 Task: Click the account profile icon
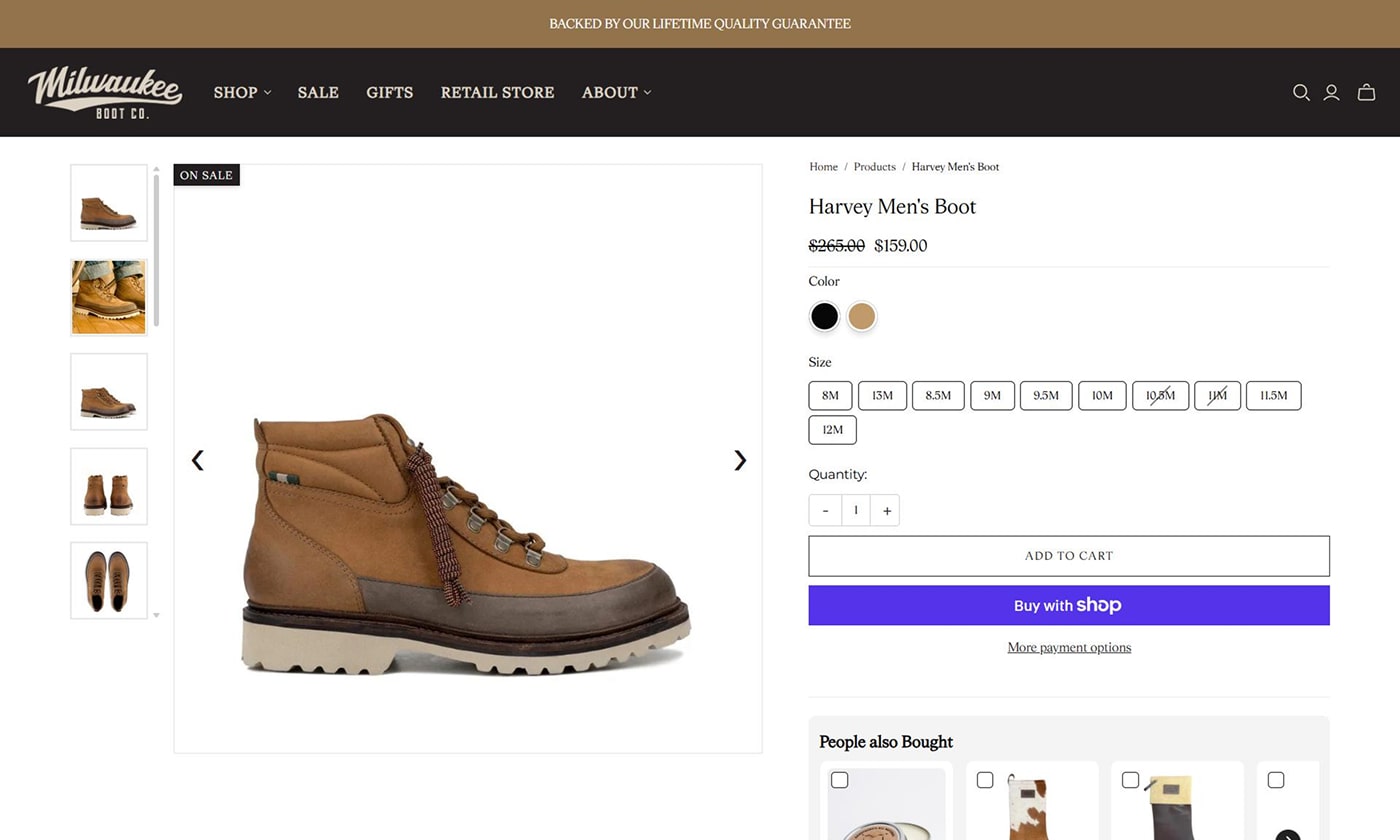1331,92
